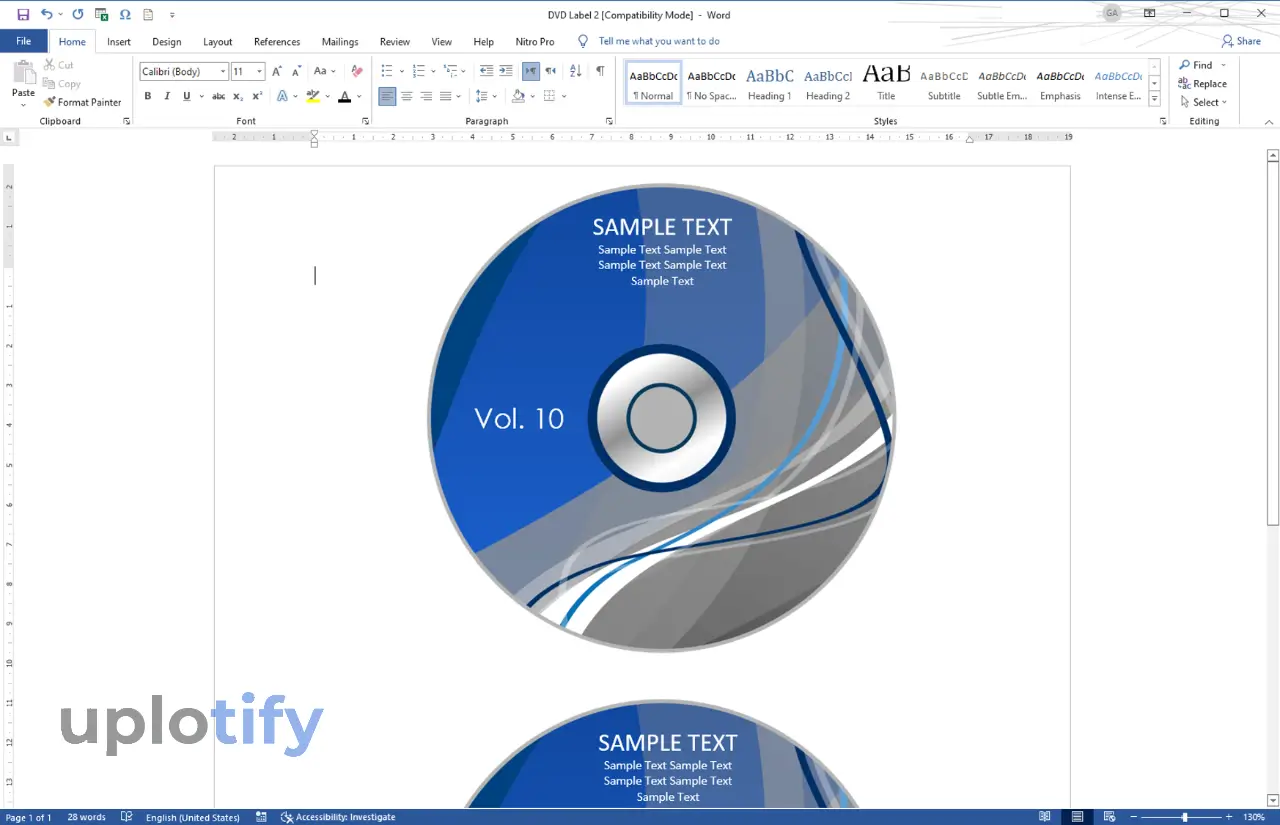Open Change Case dropdown

click(x=325, y=71)
